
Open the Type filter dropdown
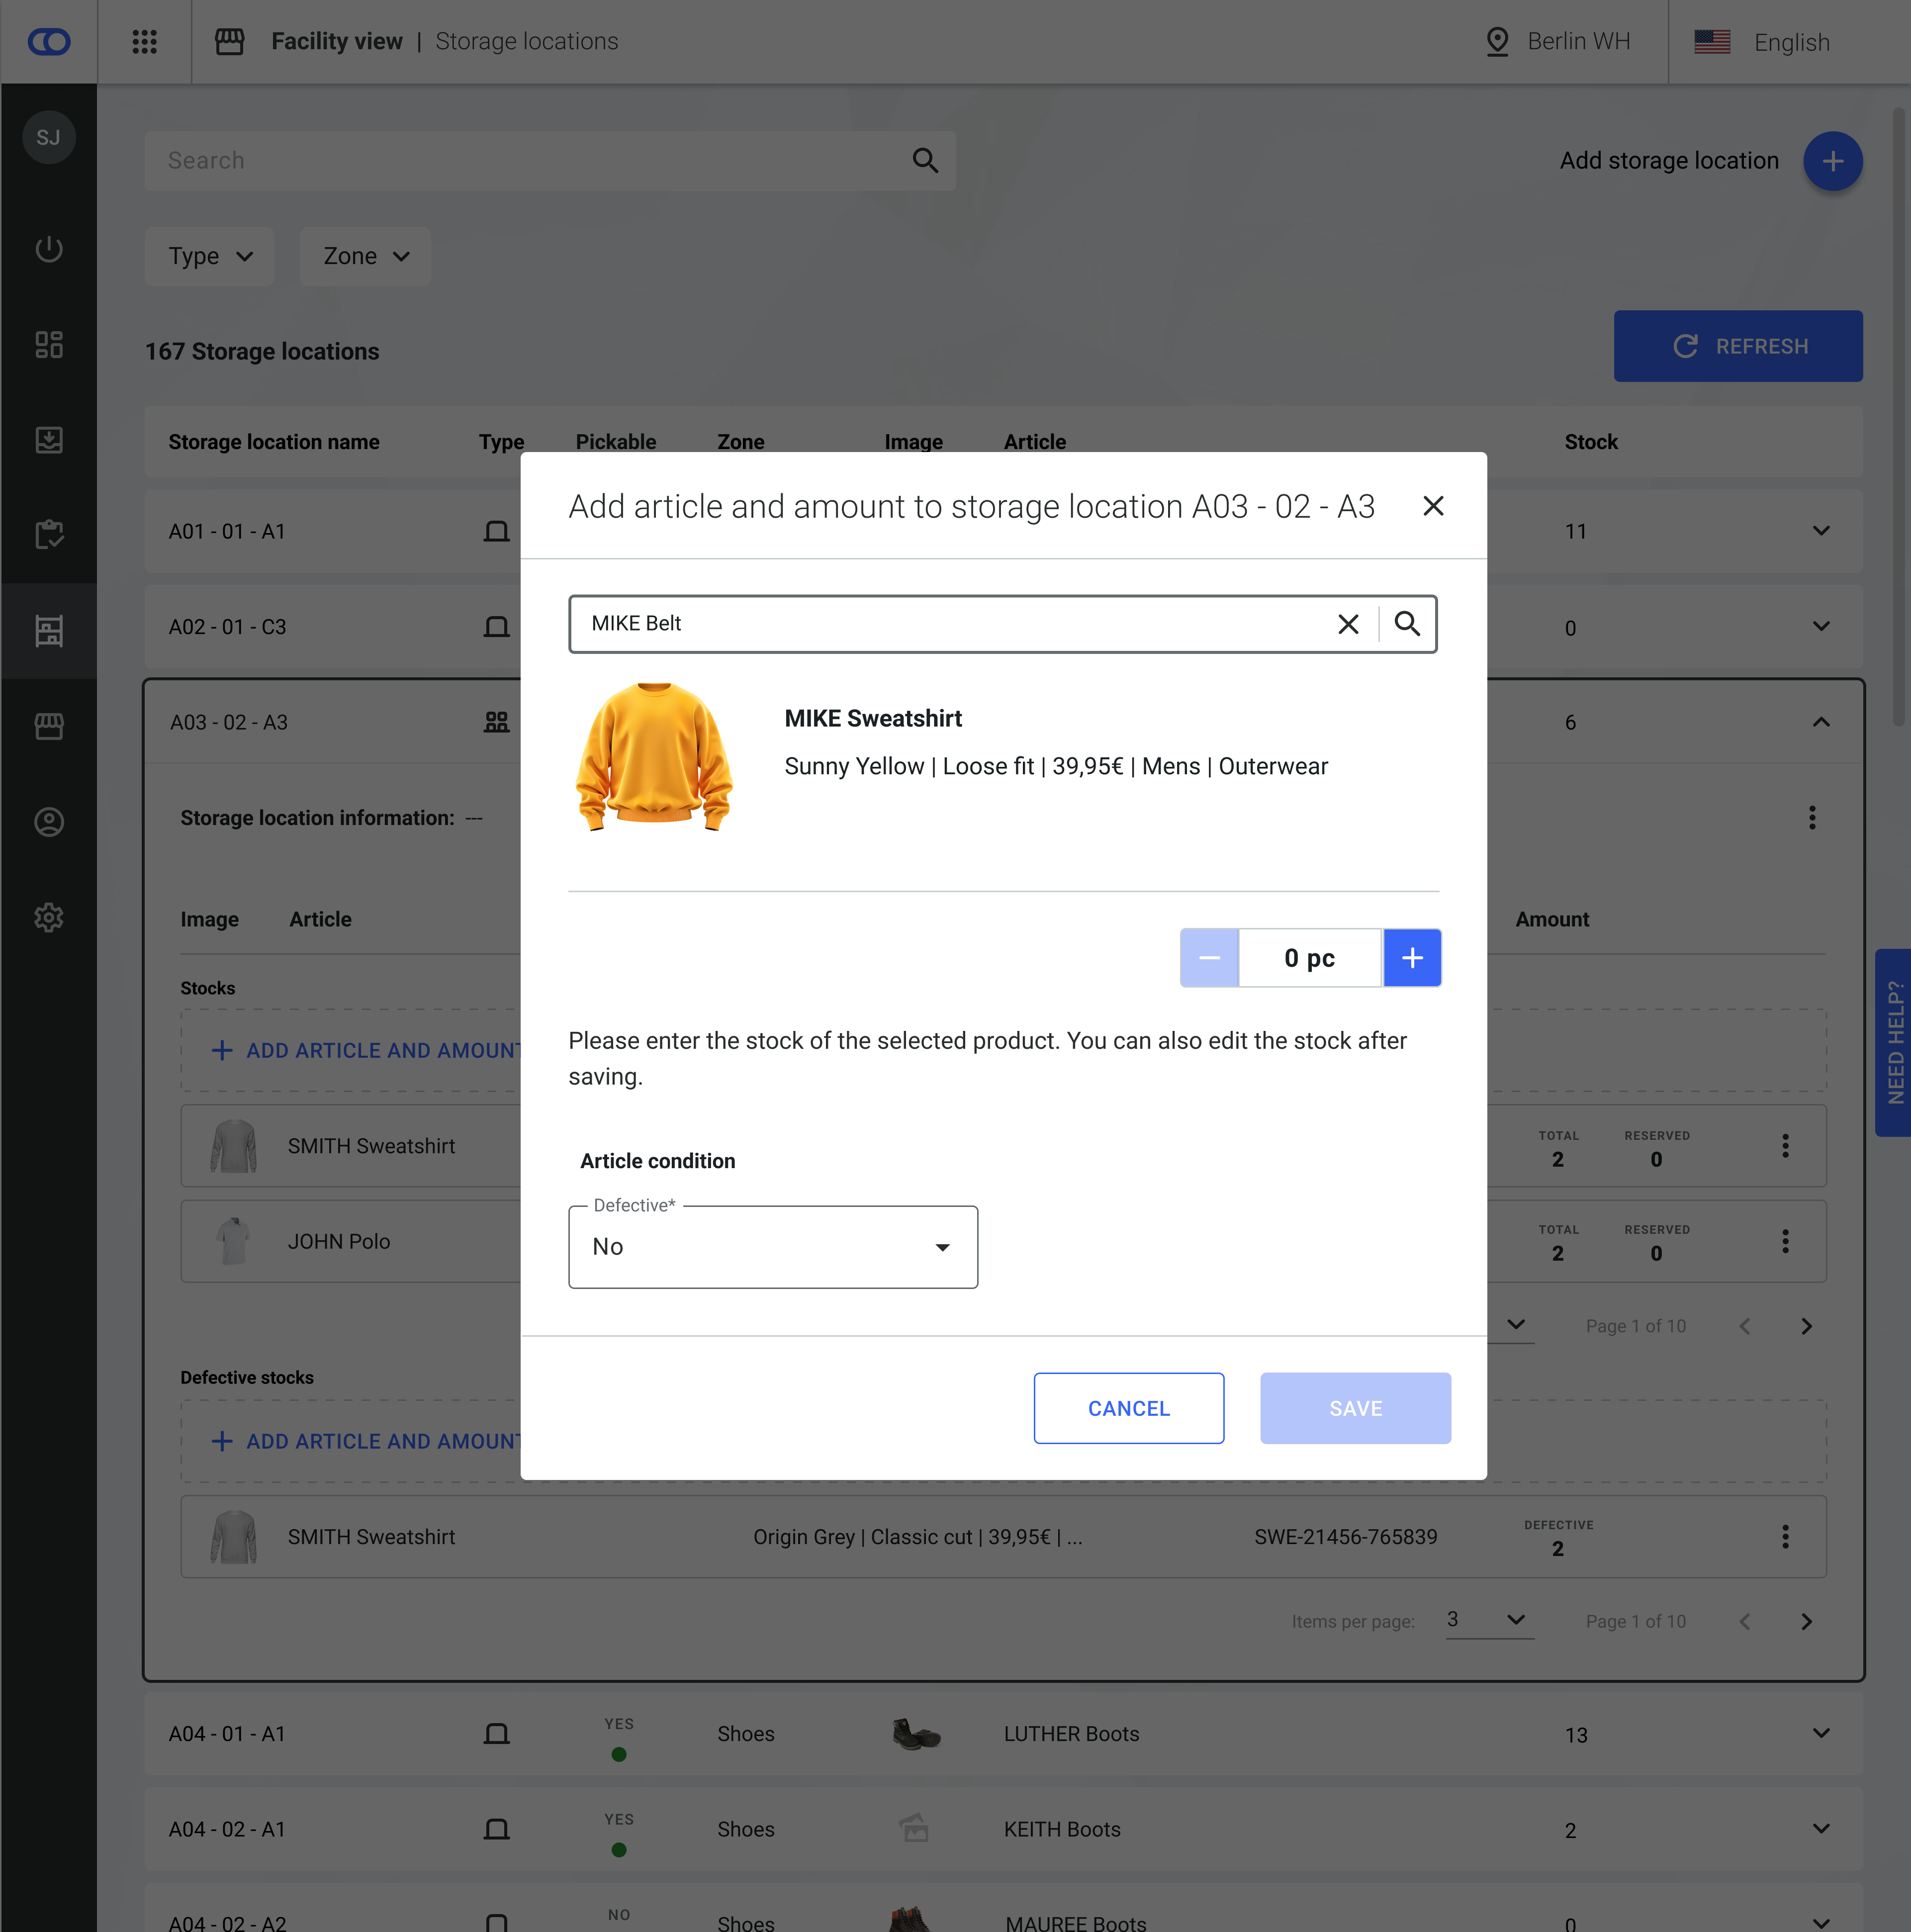click(x=209, y=257)
